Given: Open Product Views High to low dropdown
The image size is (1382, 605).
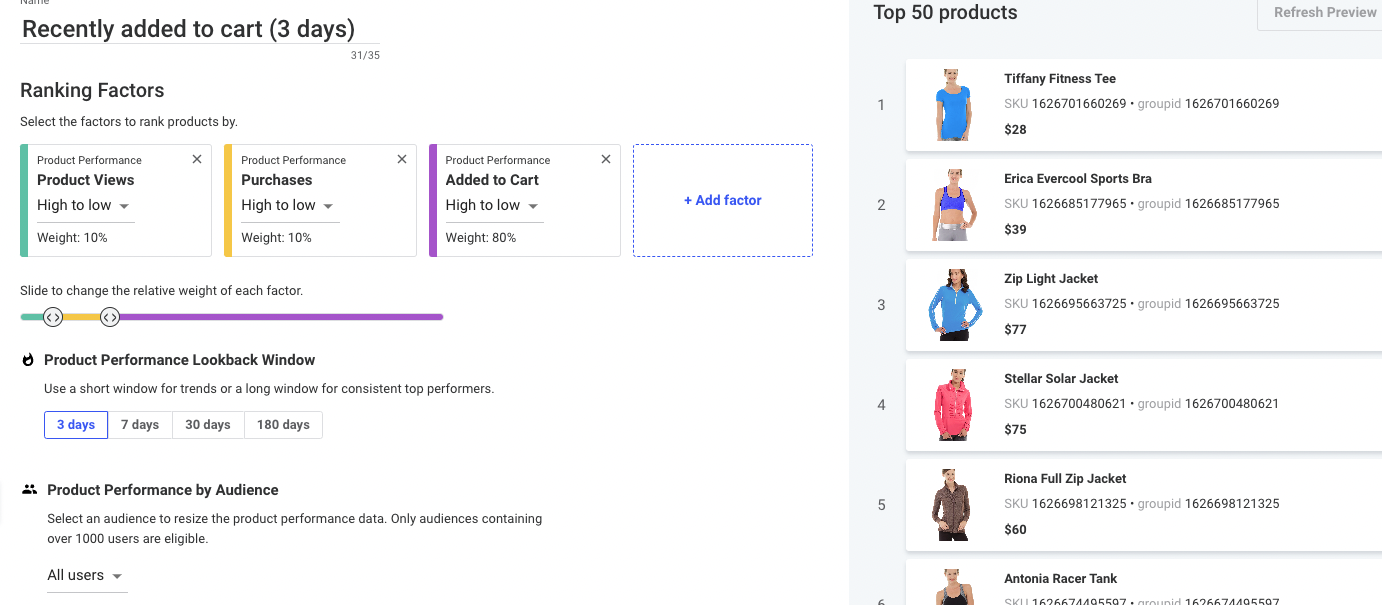Looking at the screenshot, I should [85, 206].
